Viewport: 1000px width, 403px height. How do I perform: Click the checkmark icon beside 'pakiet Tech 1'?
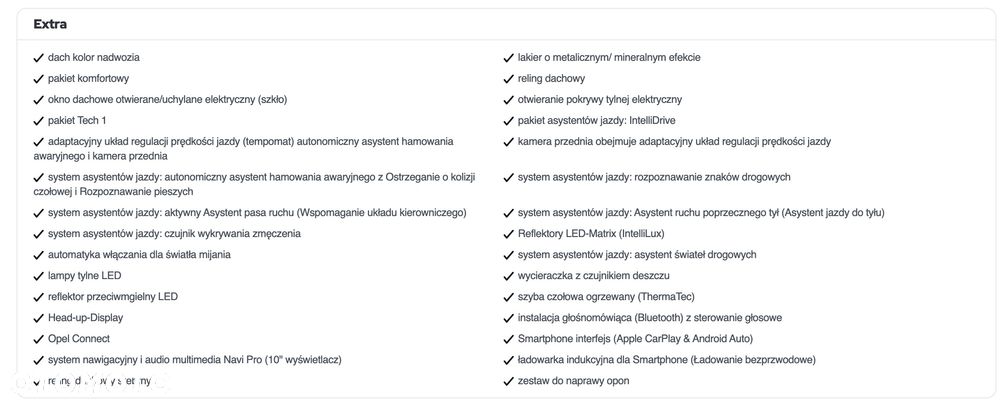(38, 121)
